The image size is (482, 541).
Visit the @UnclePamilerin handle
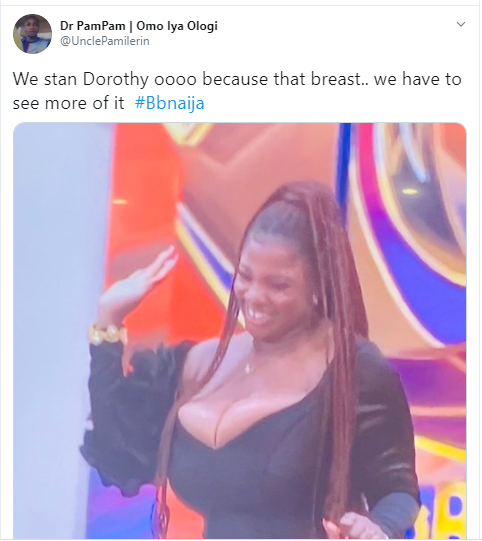[105, 41]
